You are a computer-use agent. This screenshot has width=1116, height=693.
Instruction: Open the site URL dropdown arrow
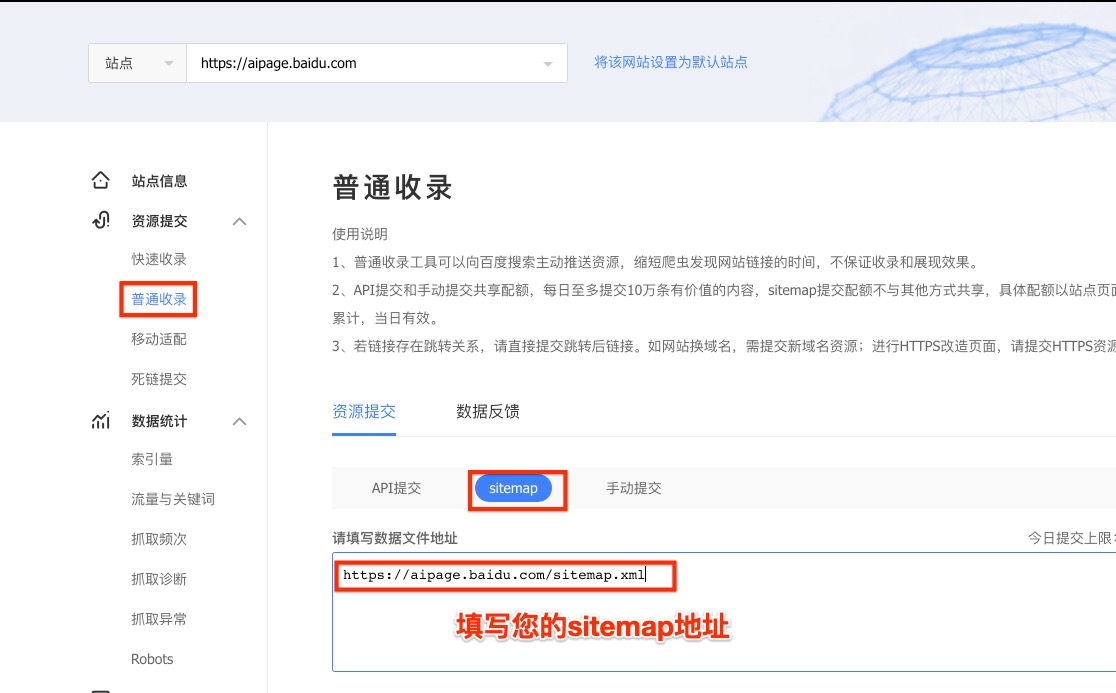(548, 64)
